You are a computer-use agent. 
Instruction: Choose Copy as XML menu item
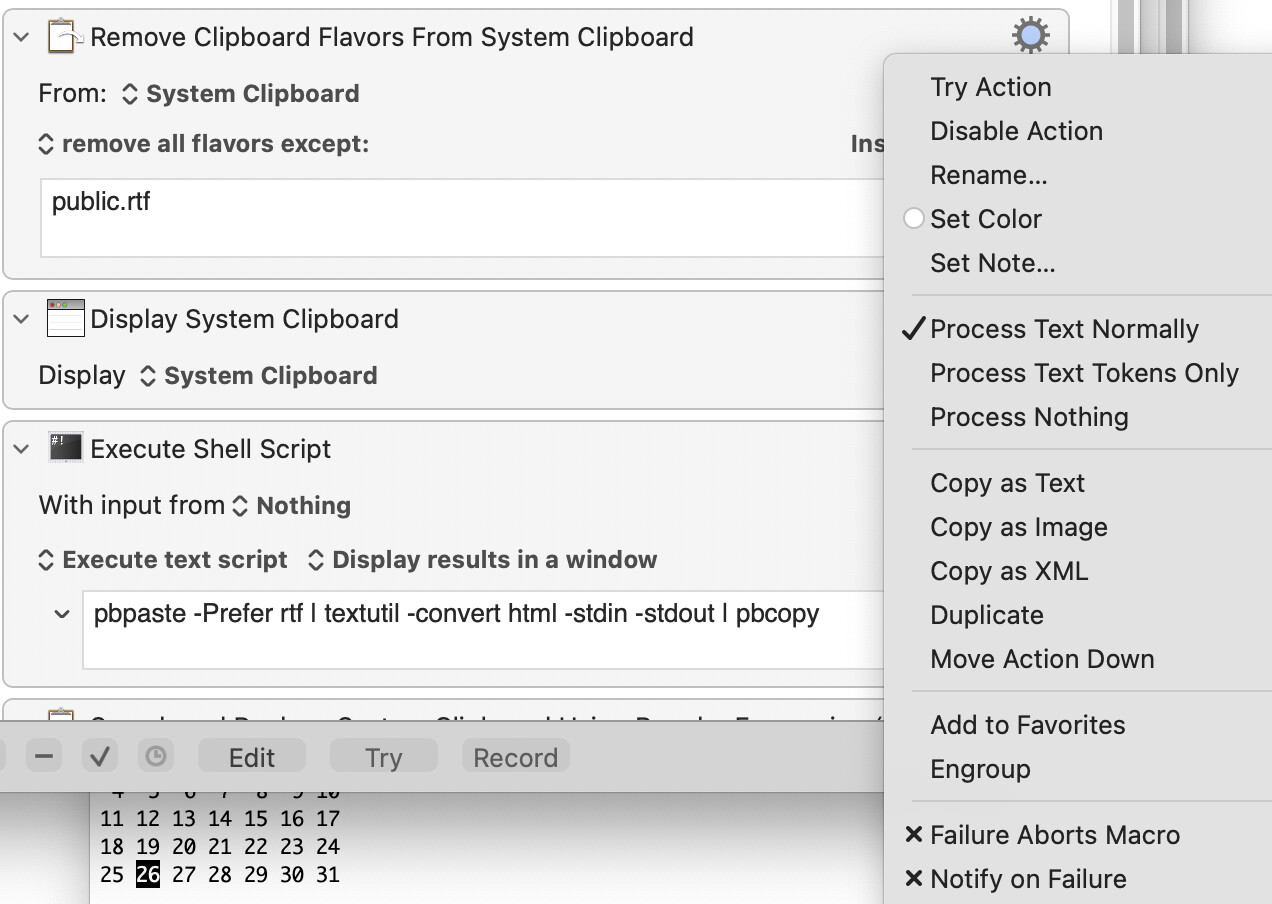tap(1008, 571)
